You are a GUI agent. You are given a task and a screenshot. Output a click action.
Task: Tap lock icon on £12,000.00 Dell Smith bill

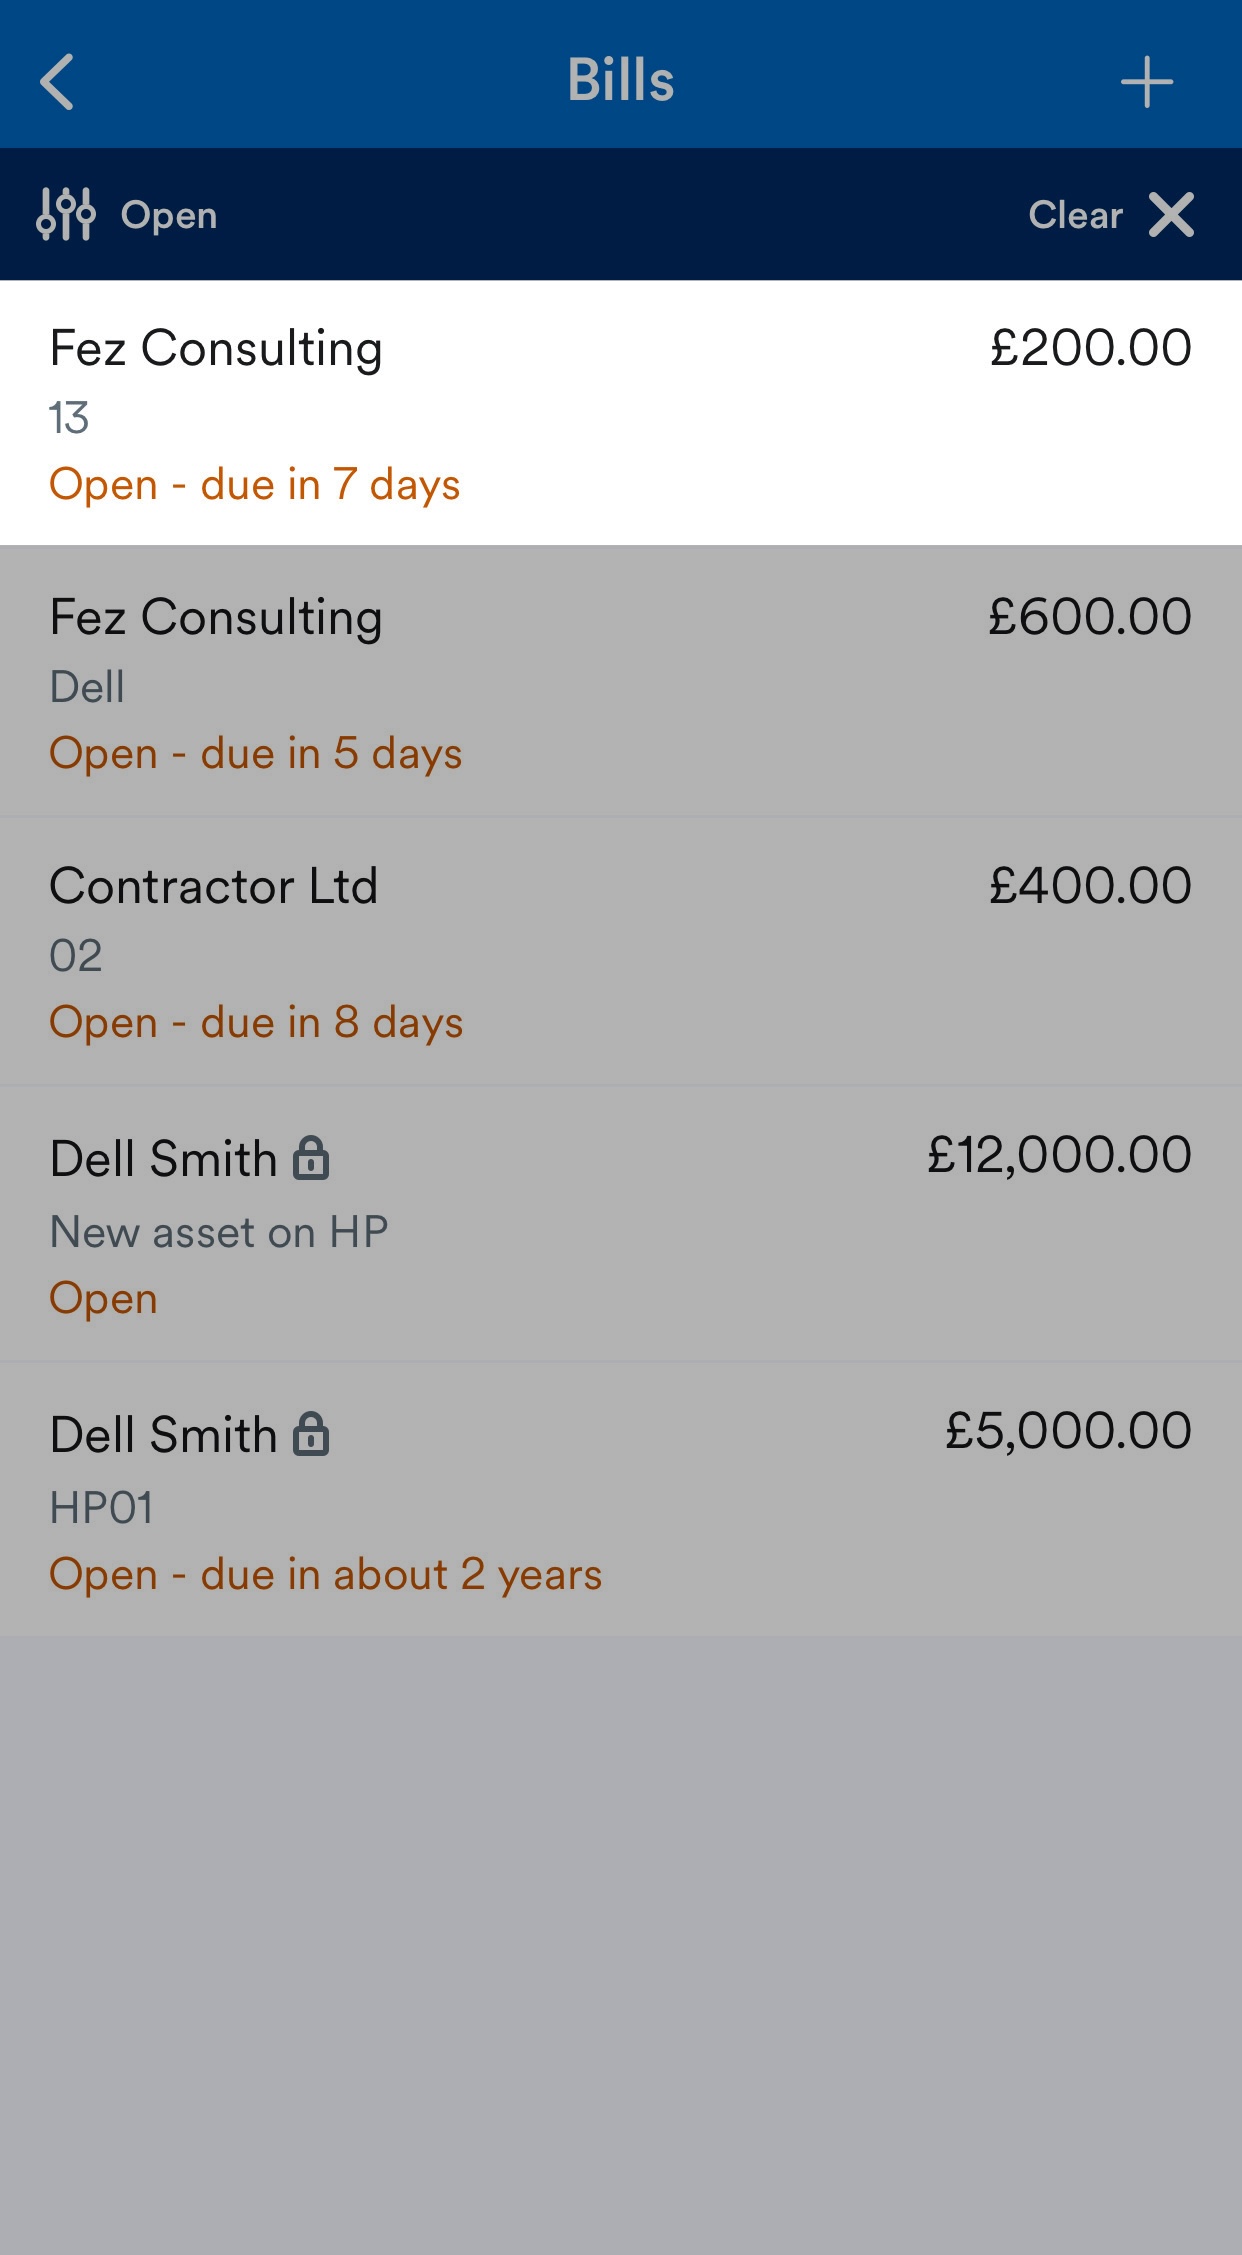click(311, 1159)
